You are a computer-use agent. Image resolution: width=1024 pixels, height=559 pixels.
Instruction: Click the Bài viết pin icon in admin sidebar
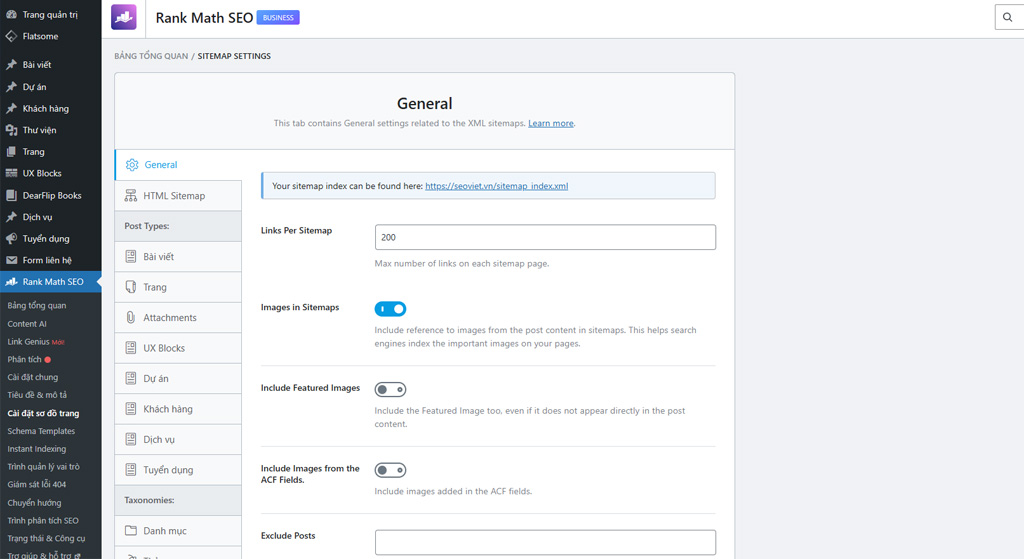point(11,65)
